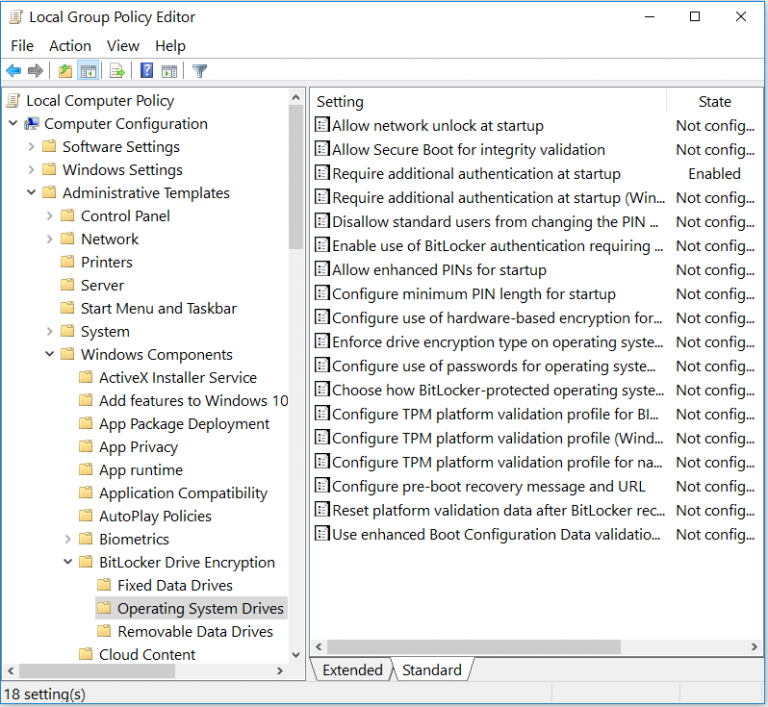This screenshot has height=707, width=768.
Task: Select Operating System Drives tree item
Action: (x=200, y=608)
